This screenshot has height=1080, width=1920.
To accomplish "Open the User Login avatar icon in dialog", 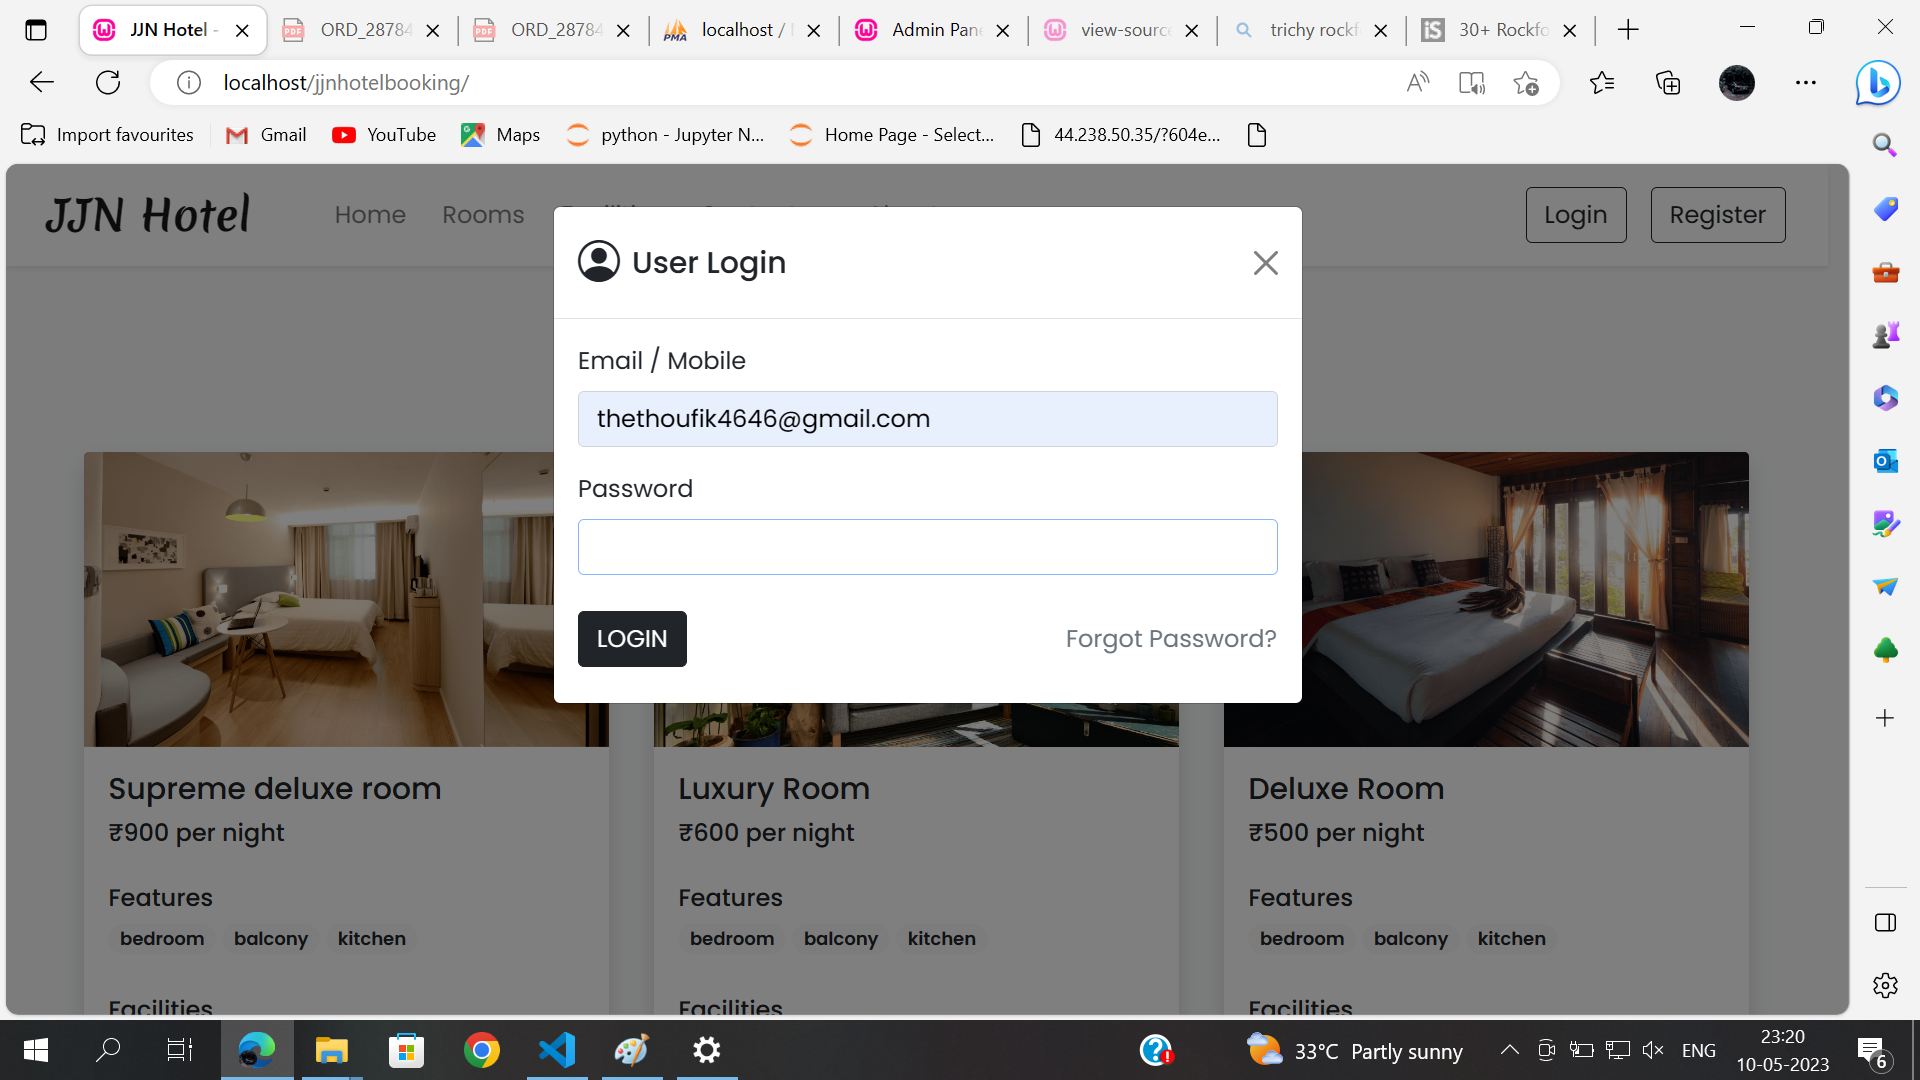I will (x=598, y=261).
